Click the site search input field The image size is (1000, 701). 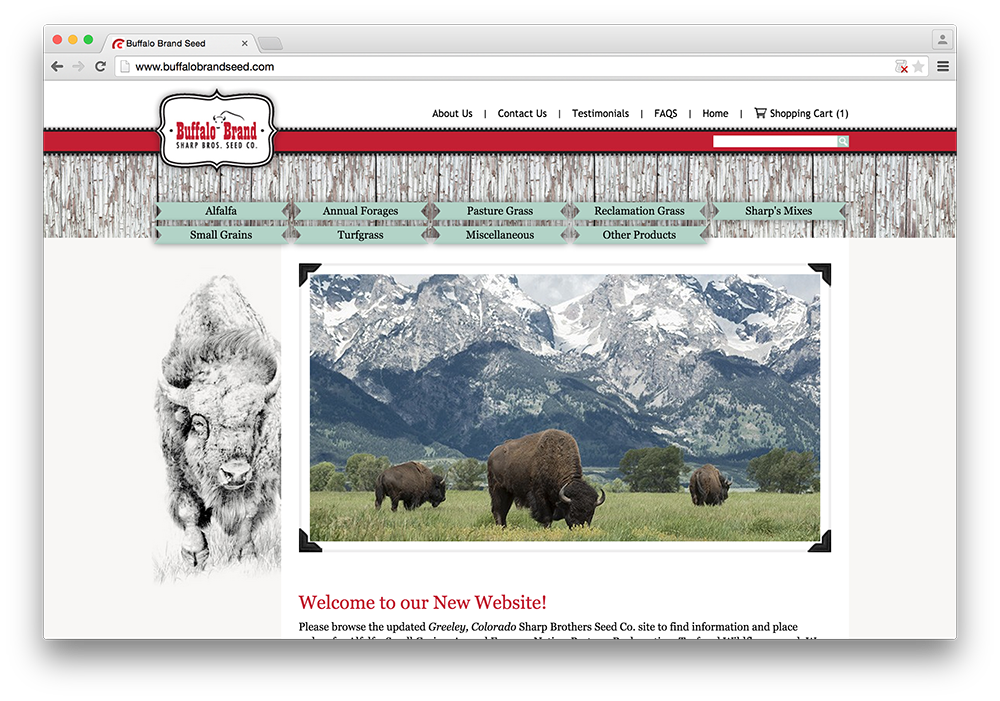coord(774,142)
